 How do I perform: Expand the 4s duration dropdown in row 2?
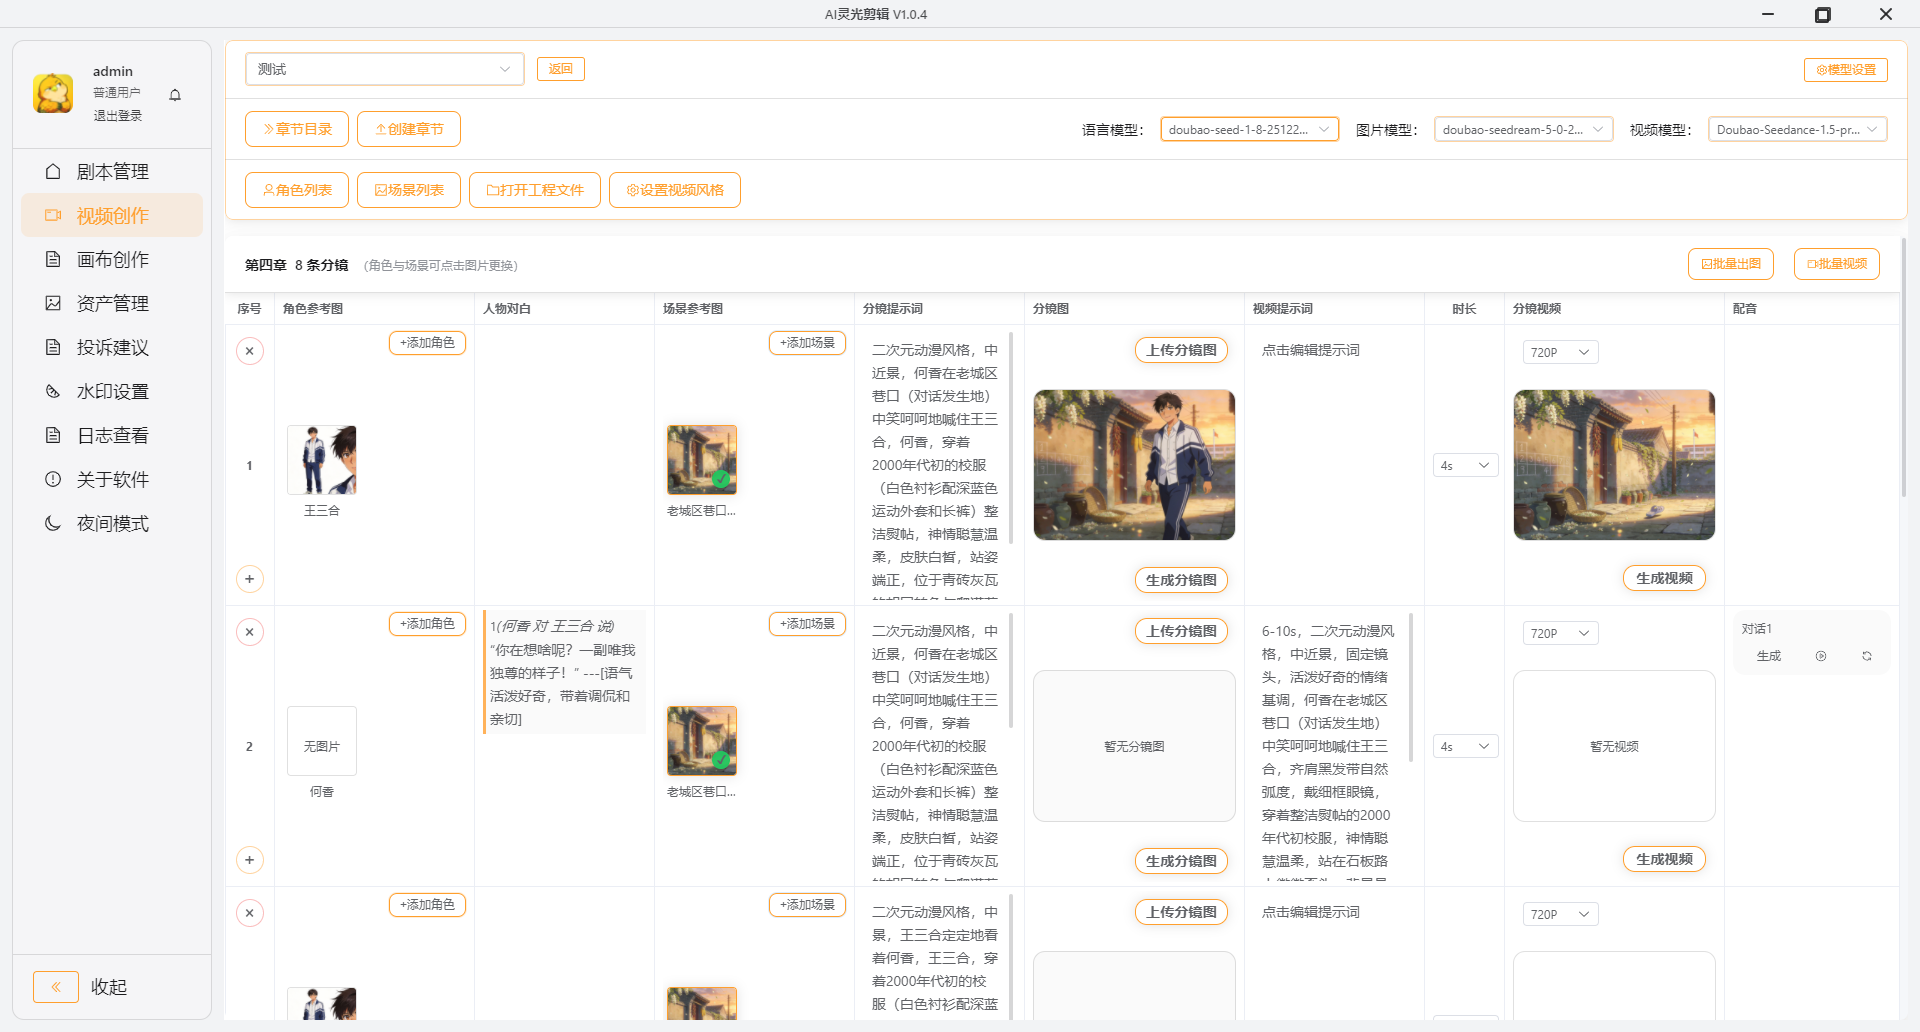[x=1465, y=747]
